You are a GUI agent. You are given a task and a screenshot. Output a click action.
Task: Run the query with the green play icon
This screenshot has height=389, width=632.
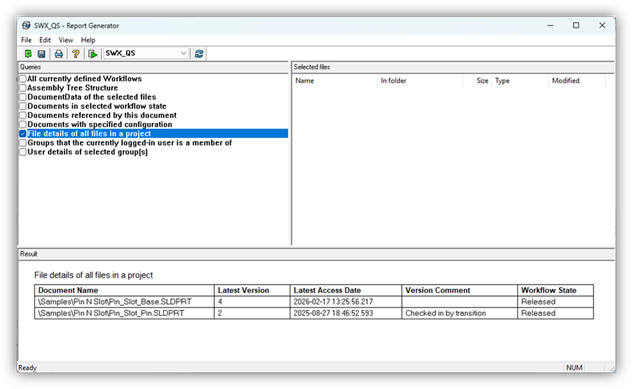93,54
